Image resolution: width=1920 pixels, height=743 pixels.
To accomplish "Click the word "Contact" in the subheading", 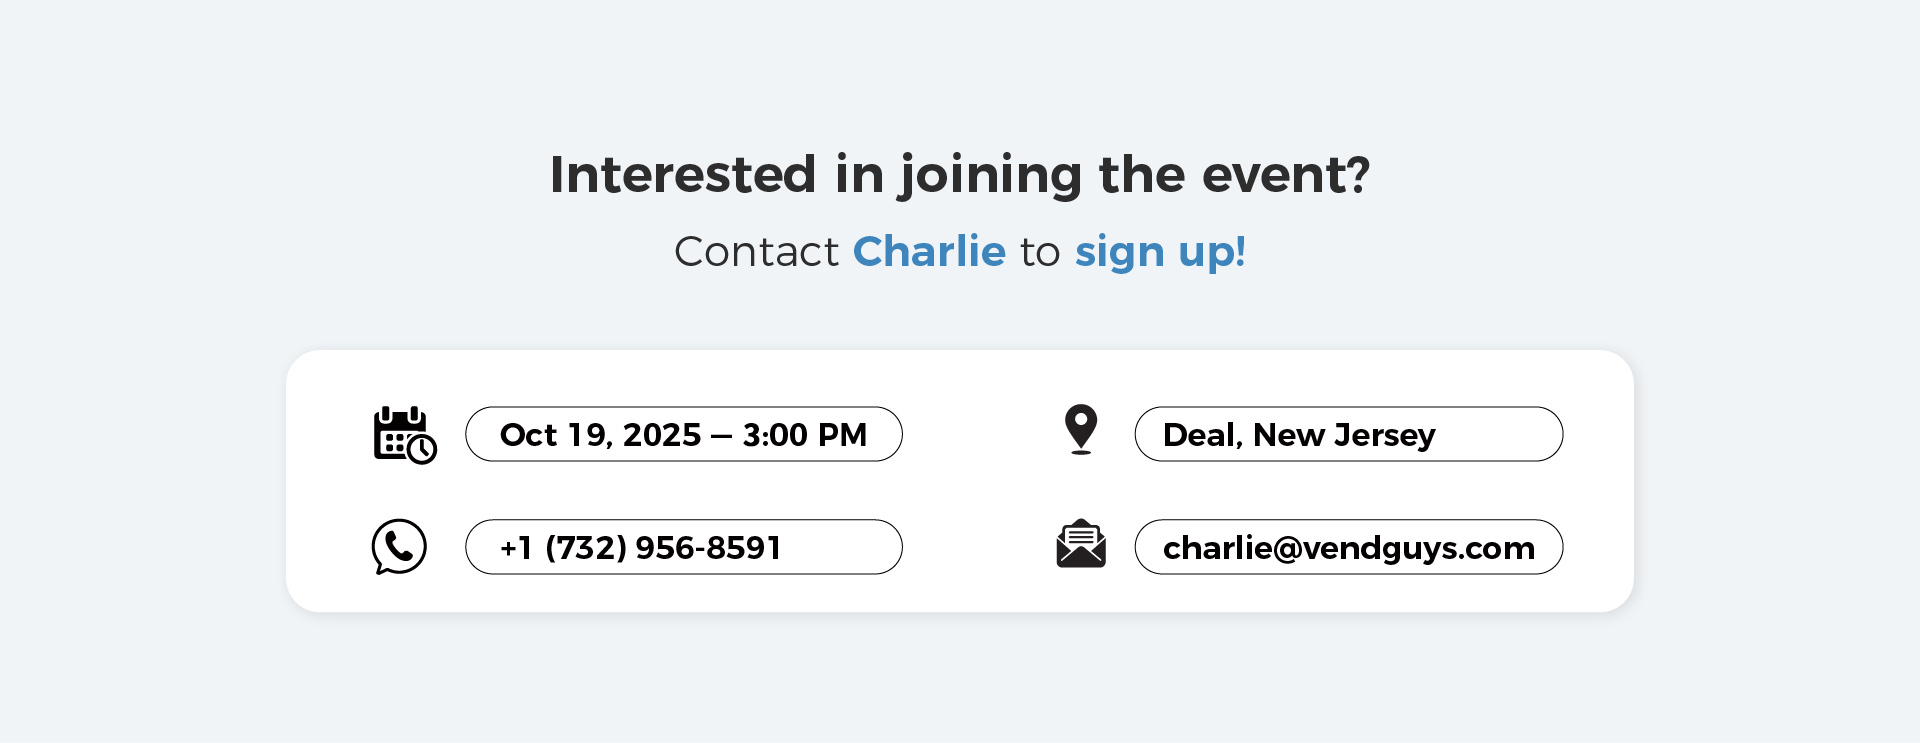I will click(756, 251).
